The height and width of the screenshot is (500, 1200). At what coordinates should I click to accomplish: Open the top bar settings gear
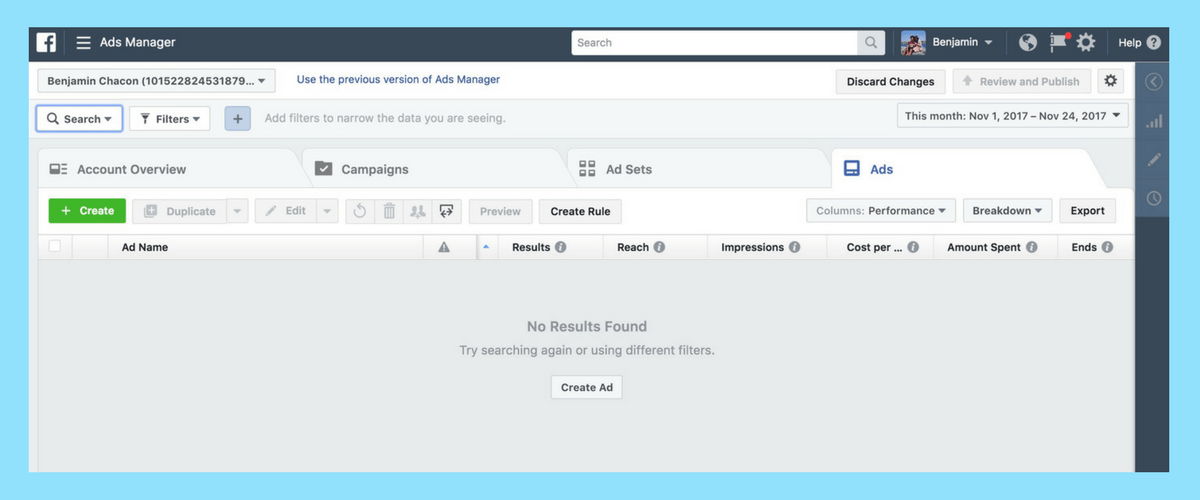[1086, 43]
